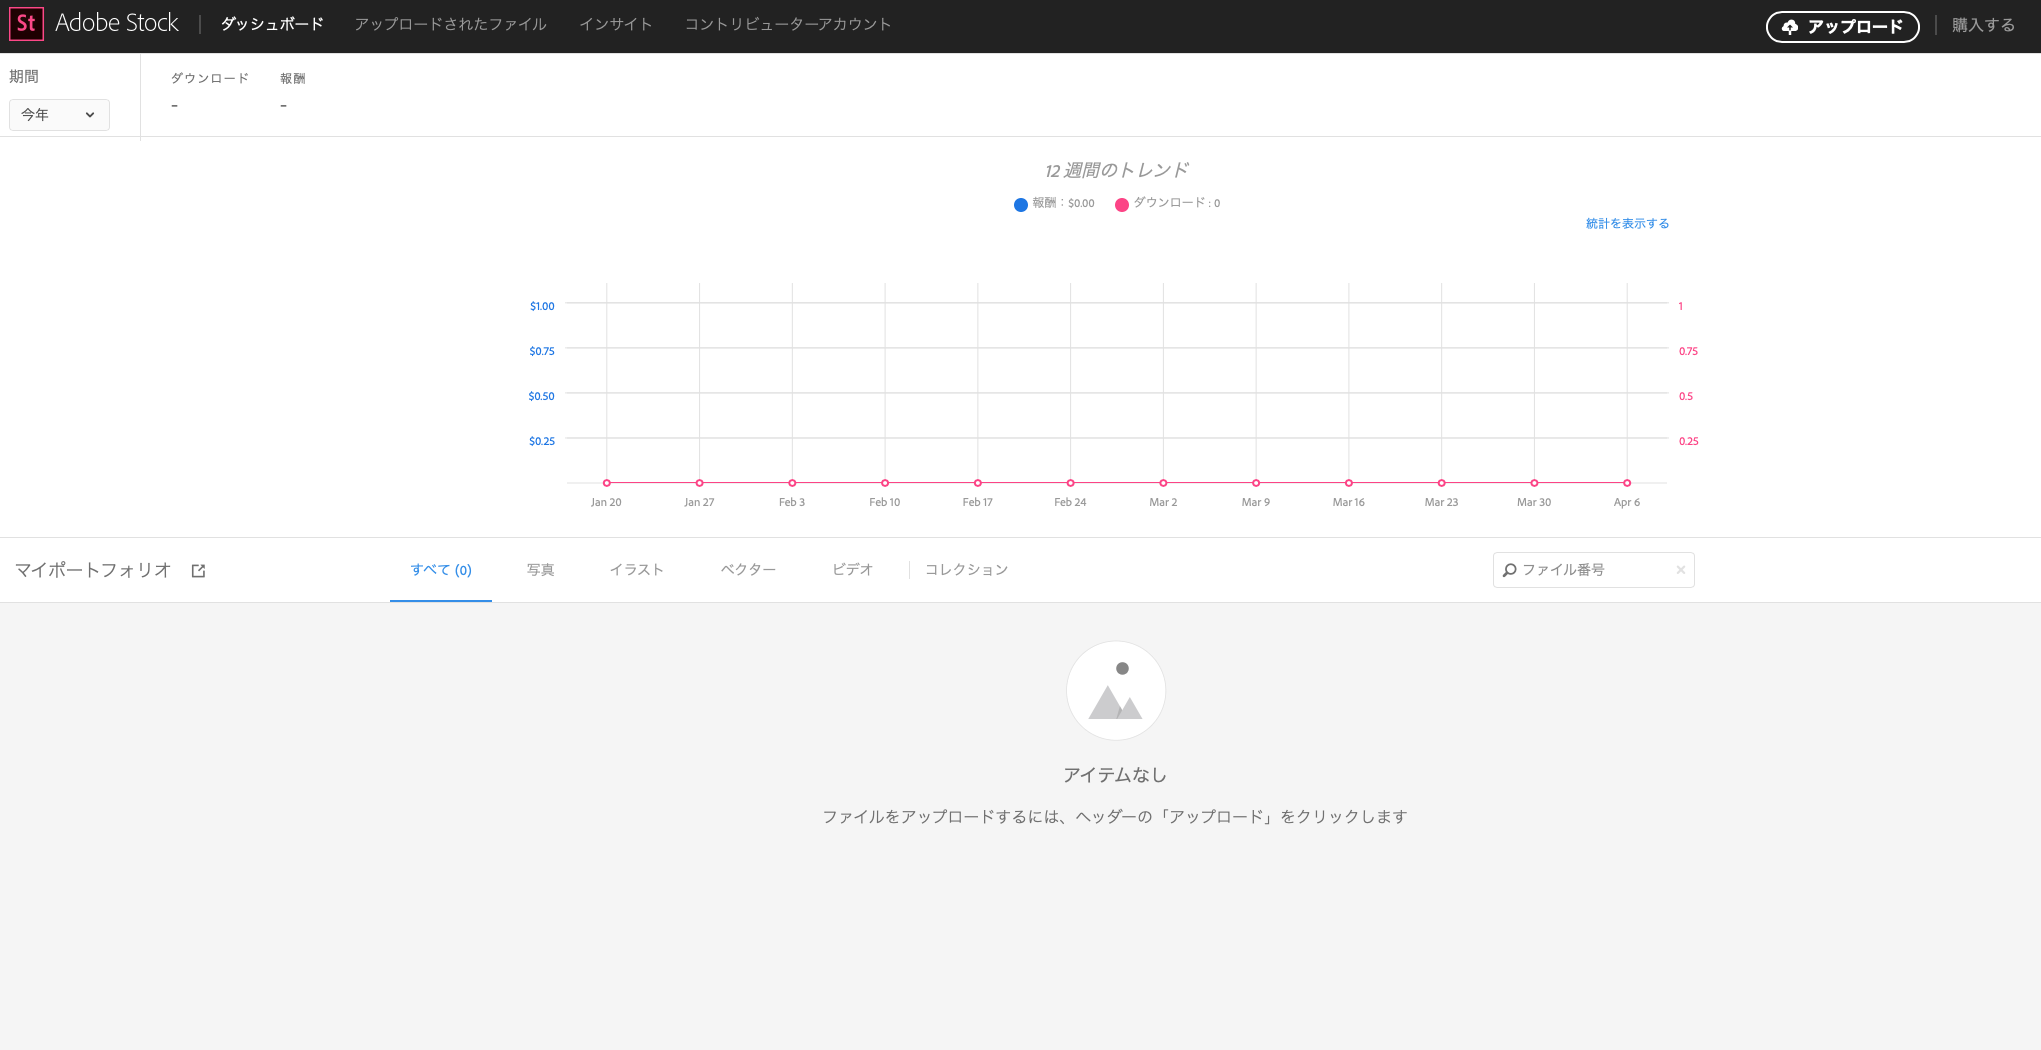Click the Adobe Stock St logo icon
Image resolution: width=2041 pixels, height=1050 pixels.
tap(26, 24)
